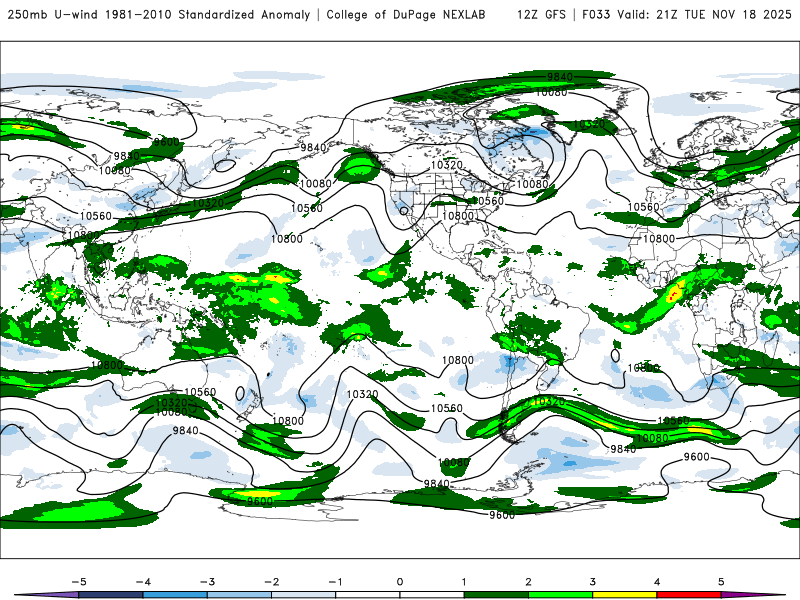The width and height of the screenshot is (800, 600).
Task: Click the "-2" colorbar label
Action: click(x=271, y=582)
